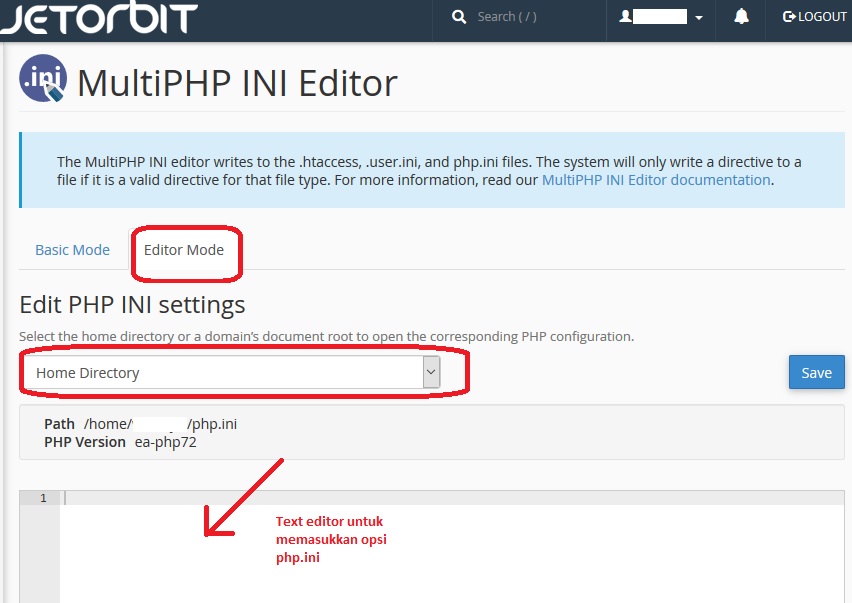Open MultiPHP INI Editor documentation link
852x603 pixels.
(x=656, y=180)
